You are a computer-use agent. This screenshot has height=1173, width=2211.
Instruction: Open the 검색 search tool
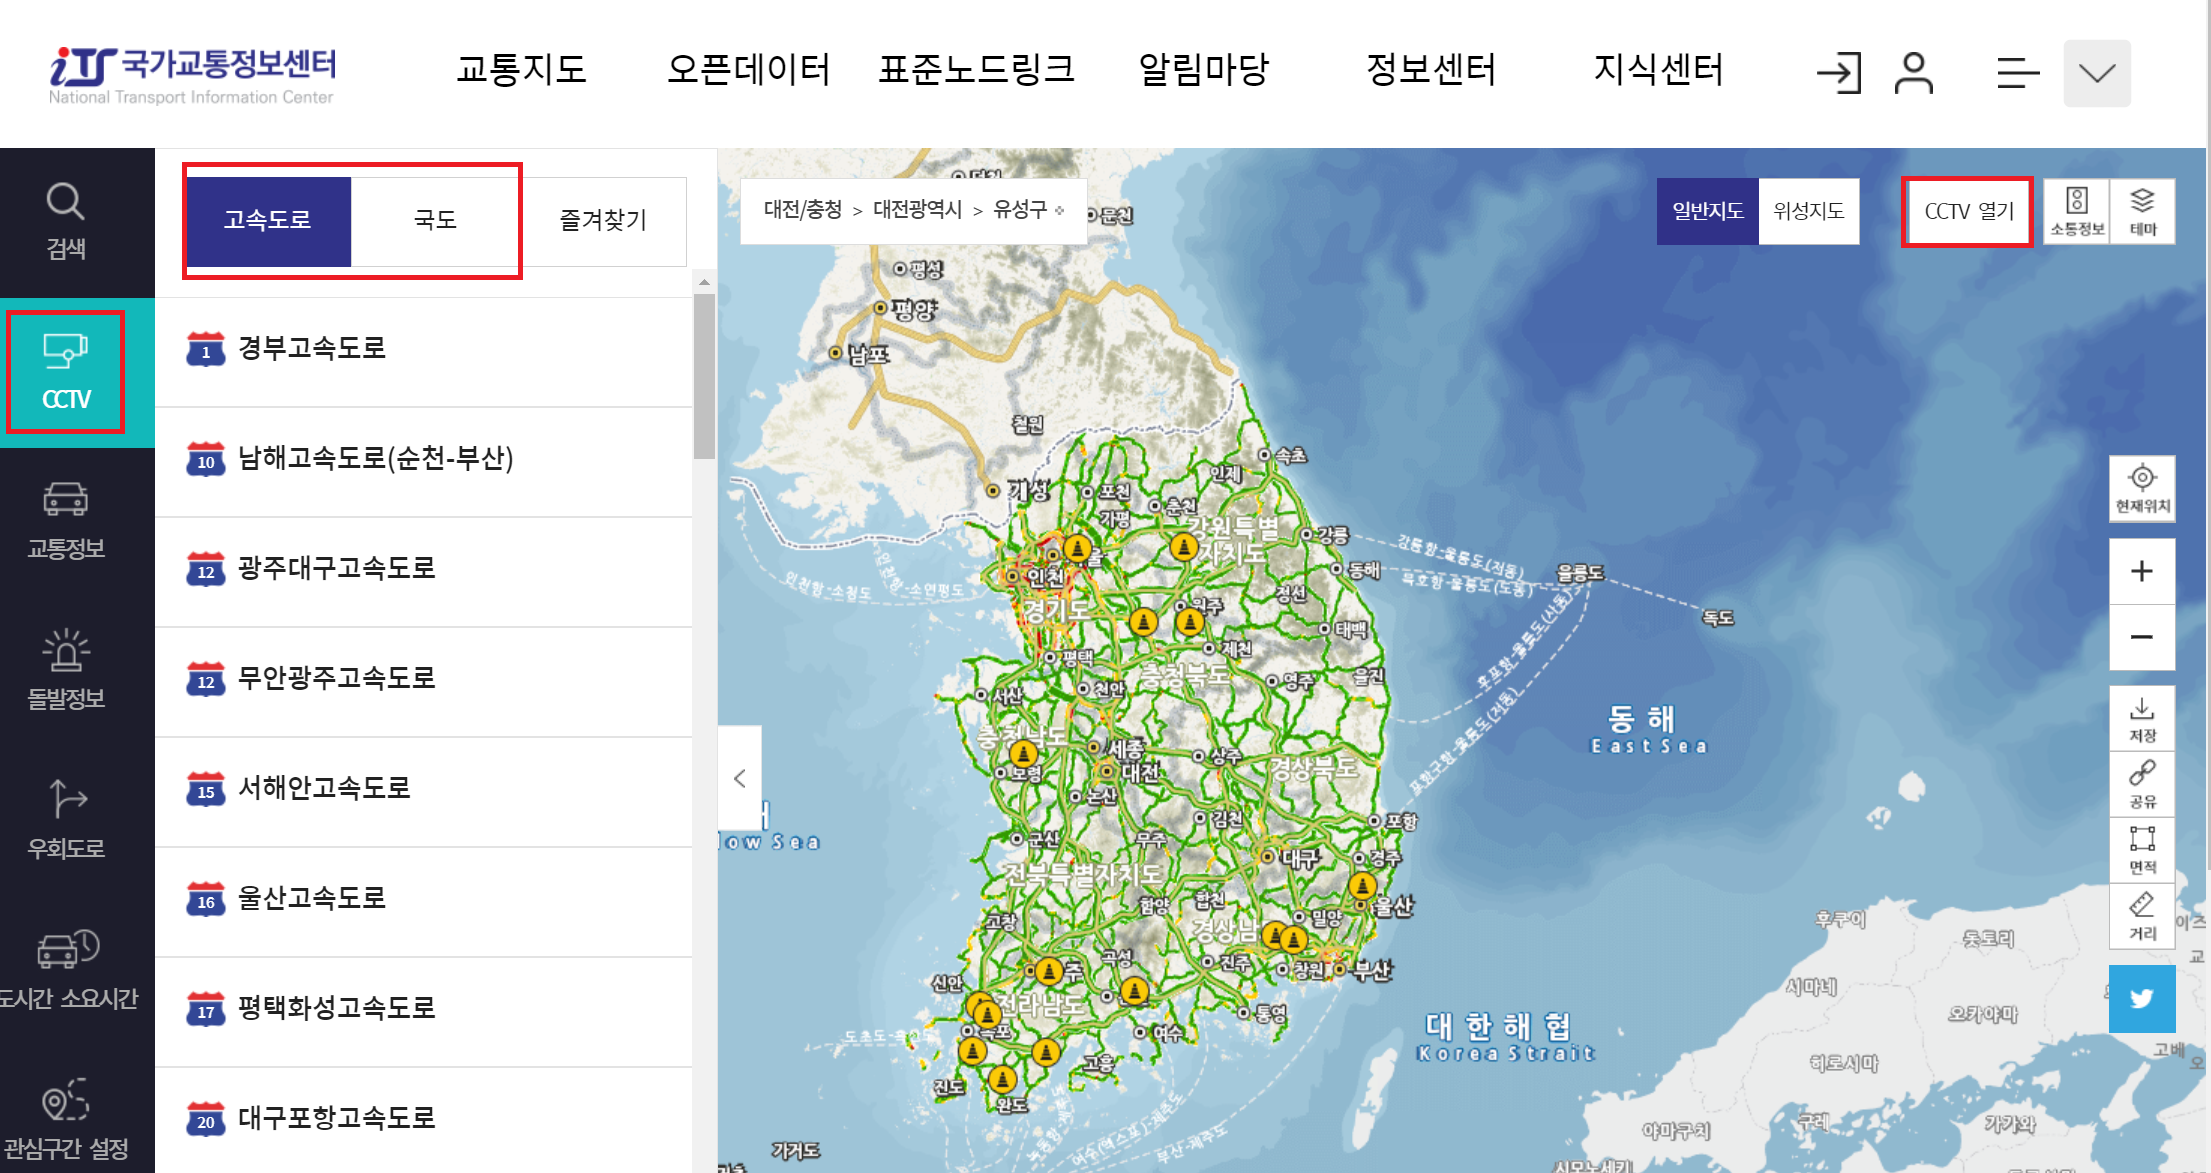64,220
